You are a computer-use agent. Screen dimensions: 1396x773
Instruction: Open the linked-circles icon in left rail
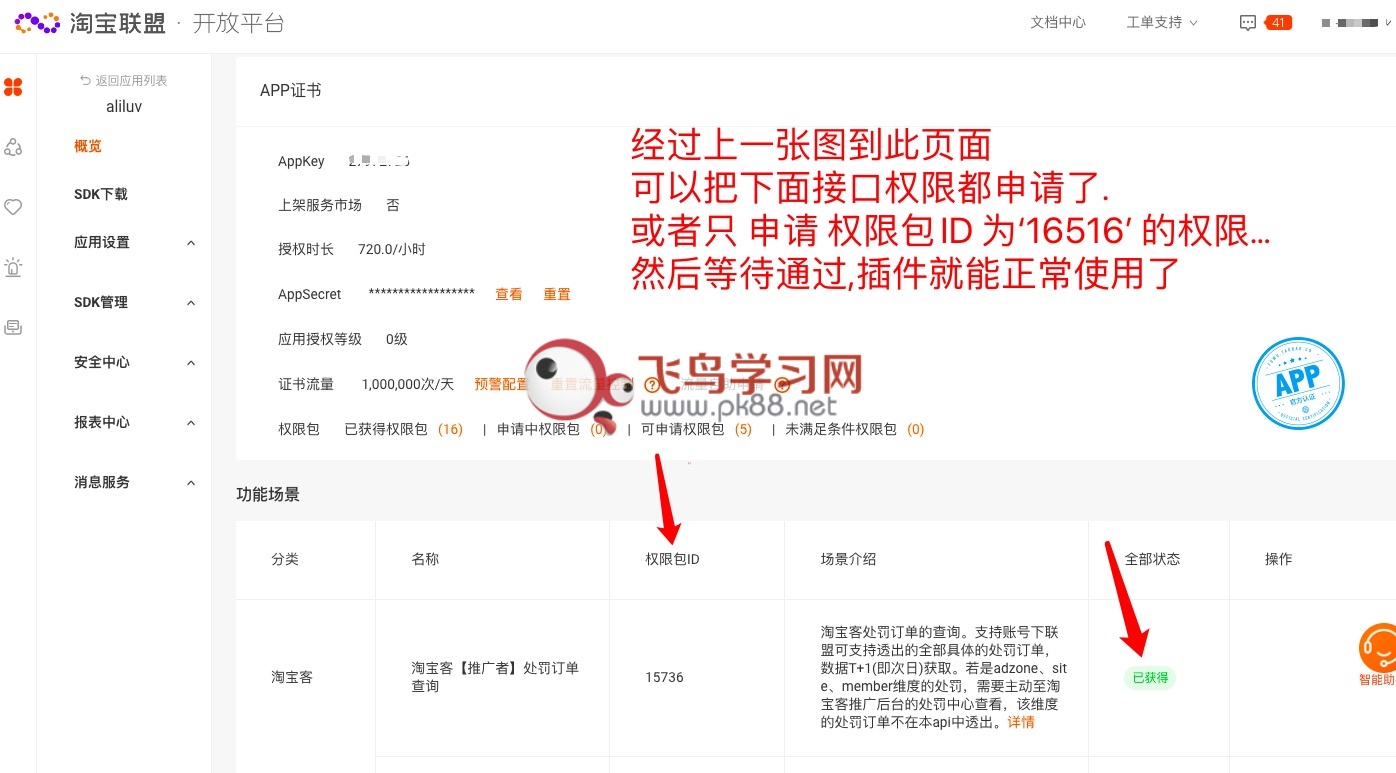[x=13, y=148]
